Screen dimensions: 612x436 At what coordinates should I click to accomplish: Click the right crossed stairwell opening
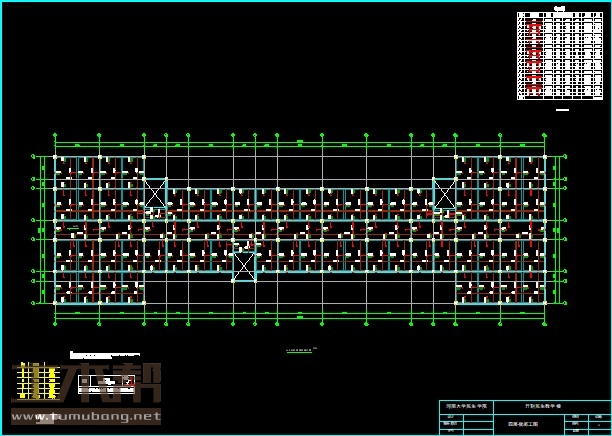444,193
